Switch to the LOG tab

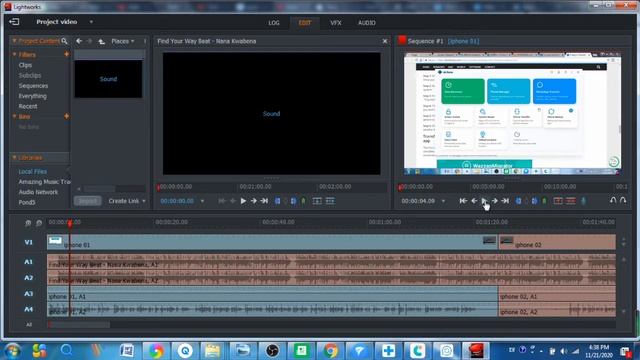pyautogui.click(x=274, y=23)
